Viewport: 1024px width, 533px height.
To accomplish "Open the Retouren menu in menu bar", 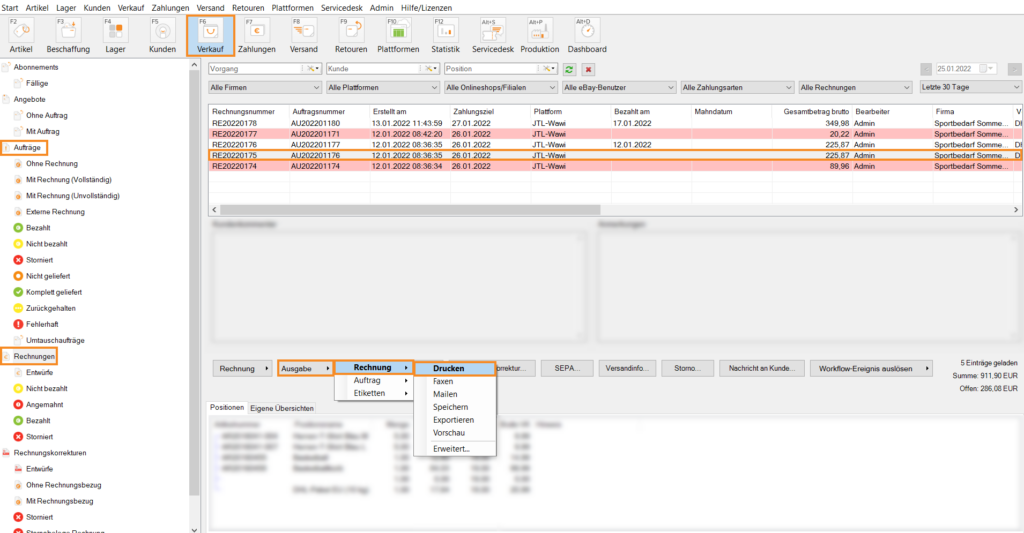I will [248, 7].
